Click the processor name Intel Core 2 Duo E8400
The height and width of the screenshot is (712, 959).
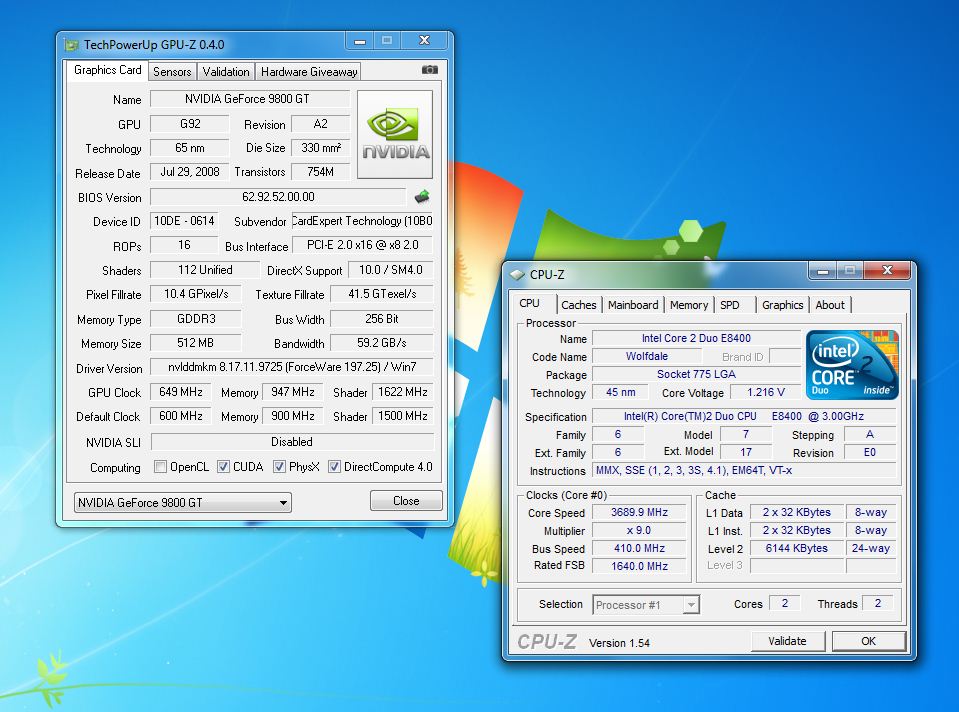697,338
